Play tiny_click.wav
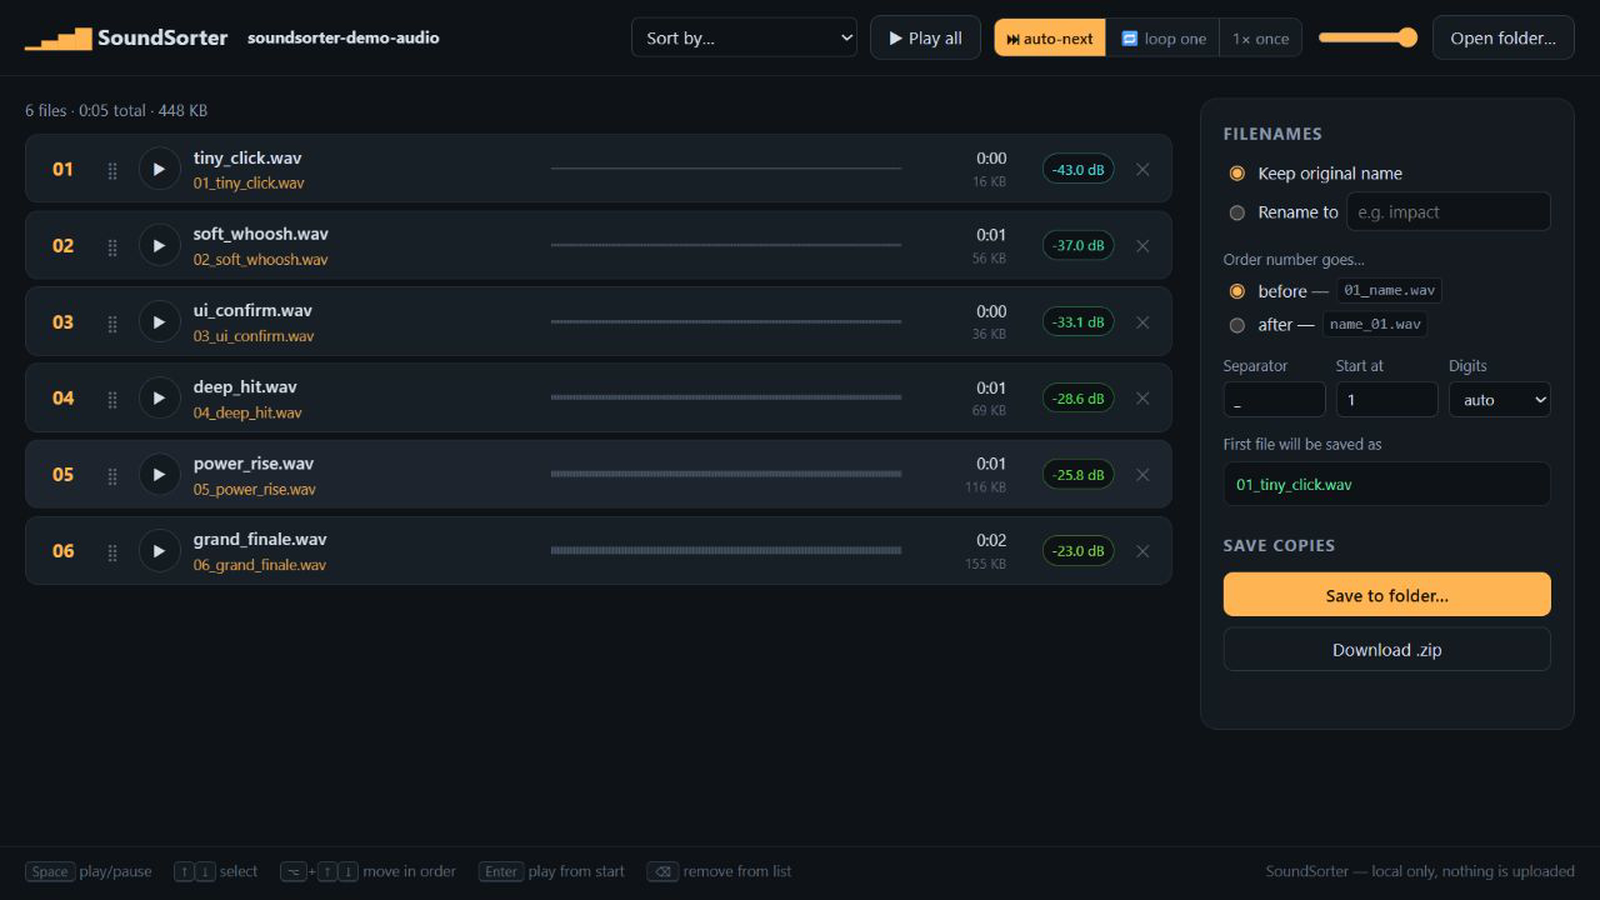 click(x=159, y=169)
